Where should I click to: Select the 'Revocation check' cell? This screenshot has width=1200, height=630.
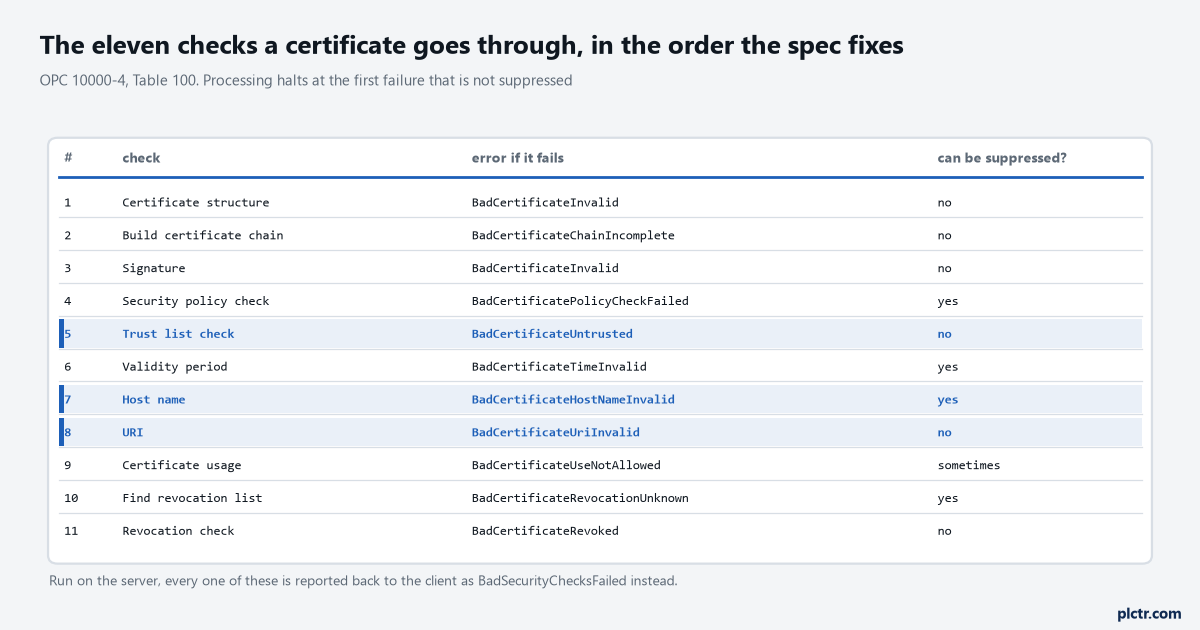[178, 531]
